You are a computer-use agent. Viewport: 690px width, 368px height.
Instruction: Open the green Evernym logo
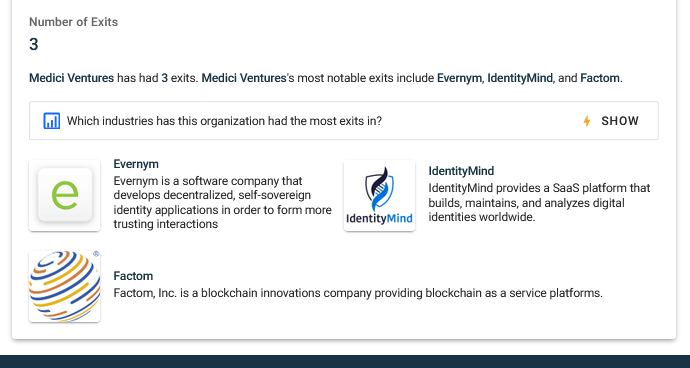point(65,195)
